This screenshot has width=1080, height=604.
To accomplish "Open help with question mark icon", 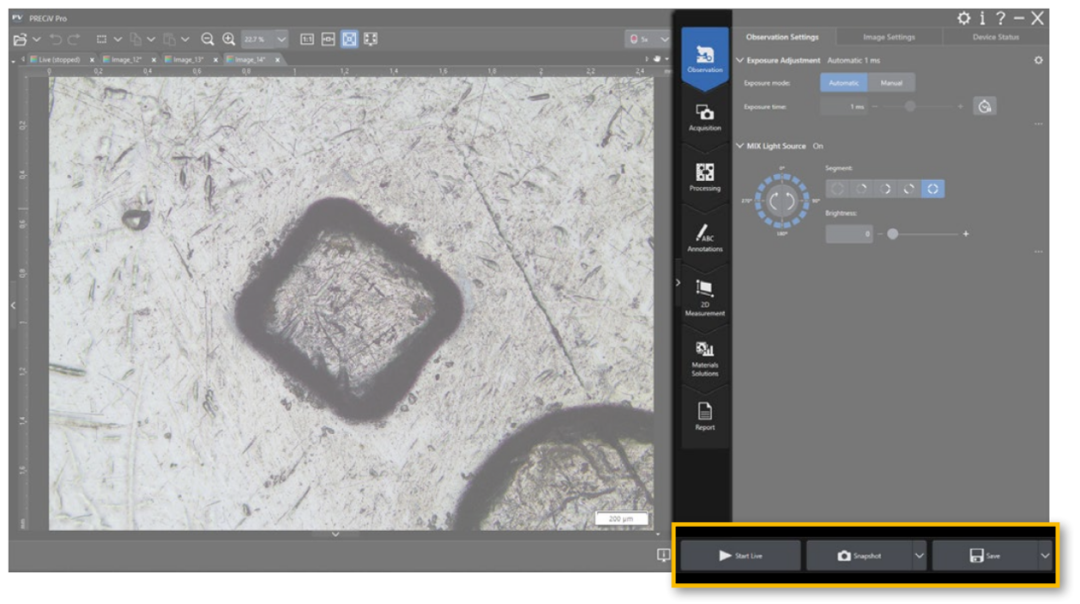I will pos(1000,18).
